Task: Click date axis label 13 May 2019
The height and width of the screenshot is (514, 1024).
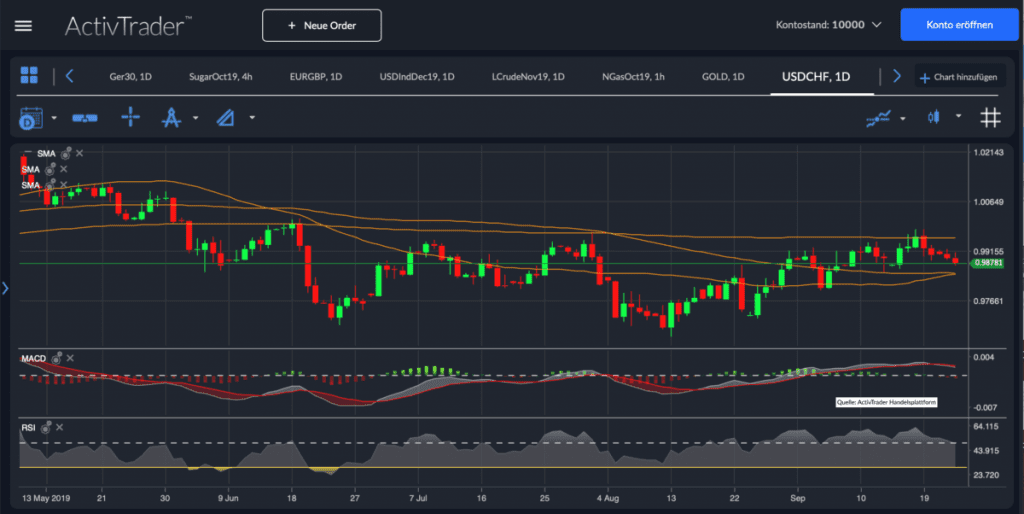Action: [x=46, y=498]
